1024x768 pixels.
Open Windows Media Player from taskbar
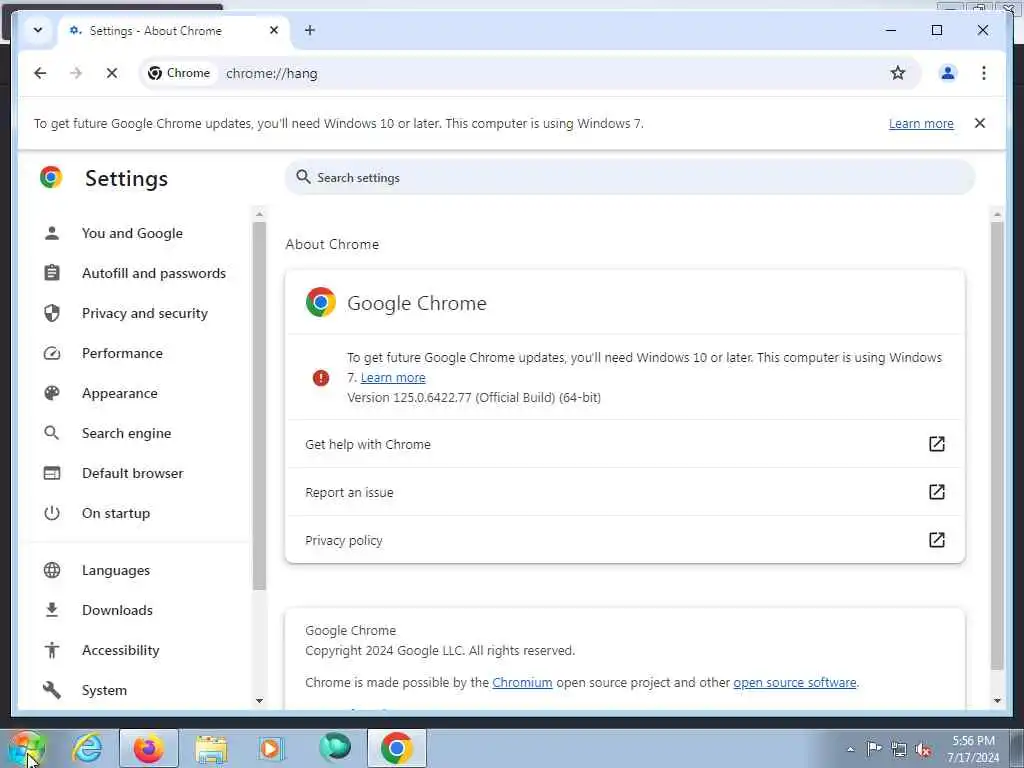270,748
